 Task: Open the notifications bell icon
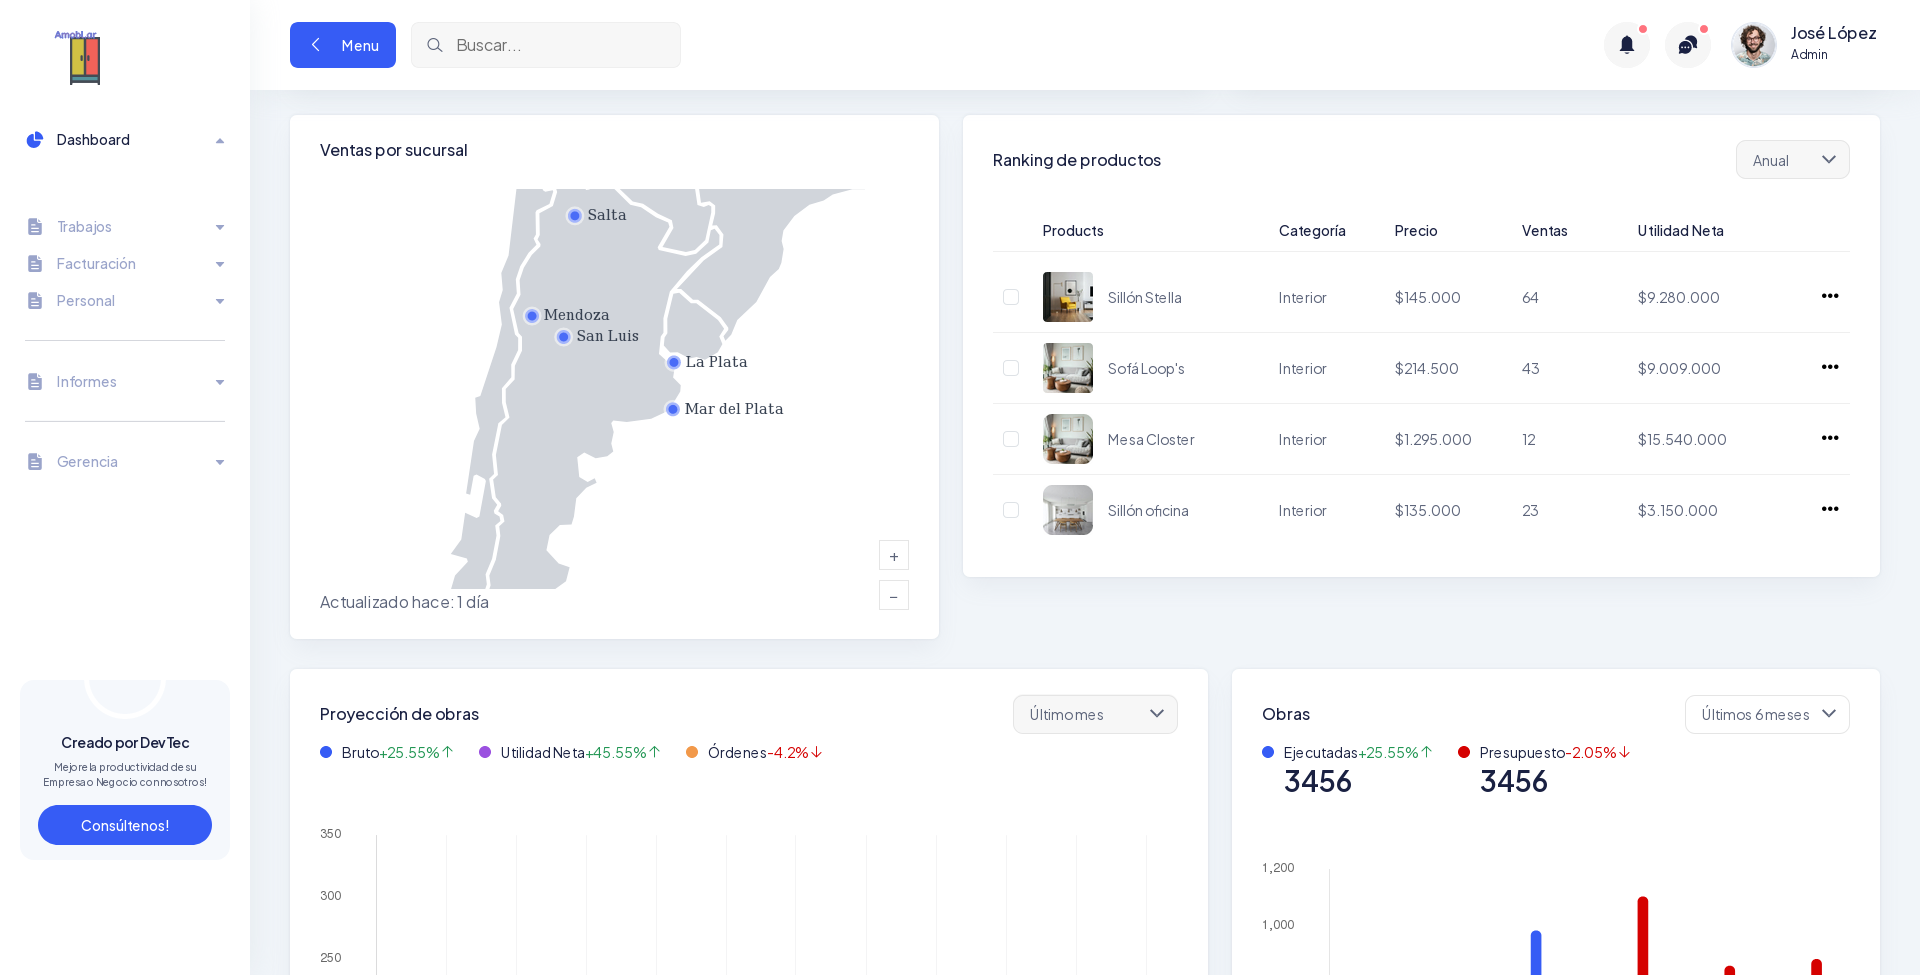tap(1626, 45)
